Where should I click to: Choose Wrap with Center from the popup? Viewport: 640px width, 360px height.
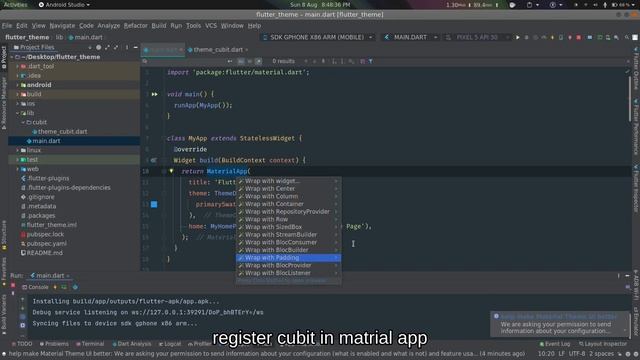[x=288, y=189]
